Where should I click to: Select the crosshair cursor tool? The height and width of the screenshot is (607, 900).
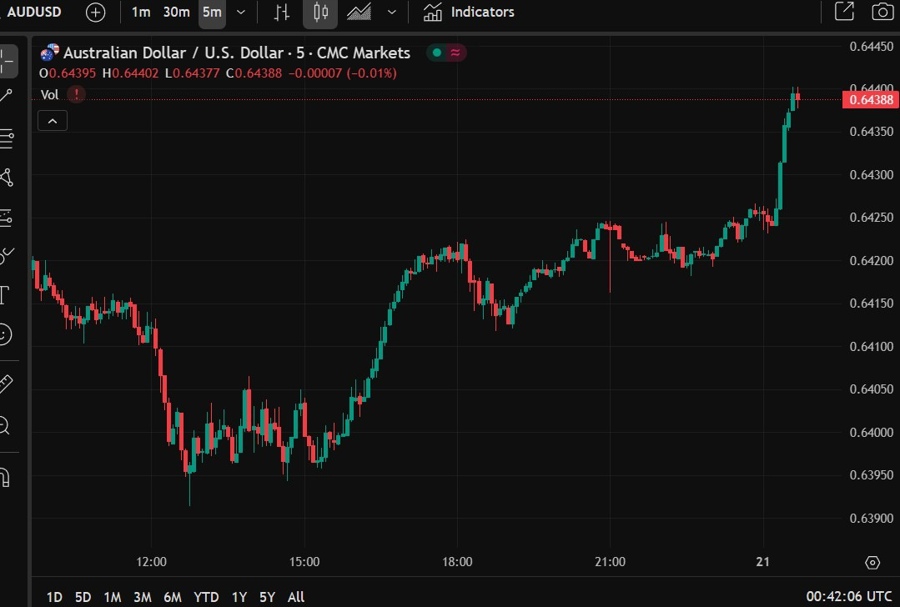pos(7,61)
